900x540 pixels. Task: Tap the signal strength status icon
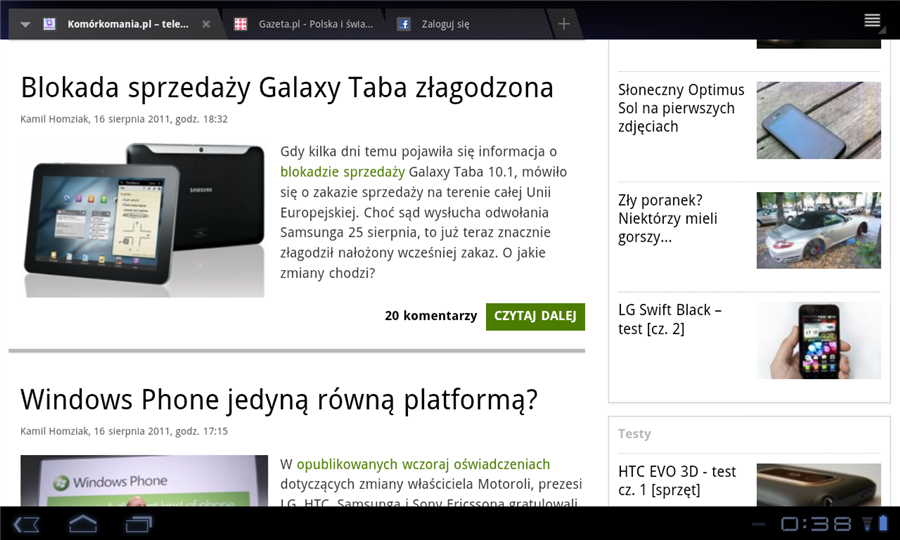pos(867,523)
